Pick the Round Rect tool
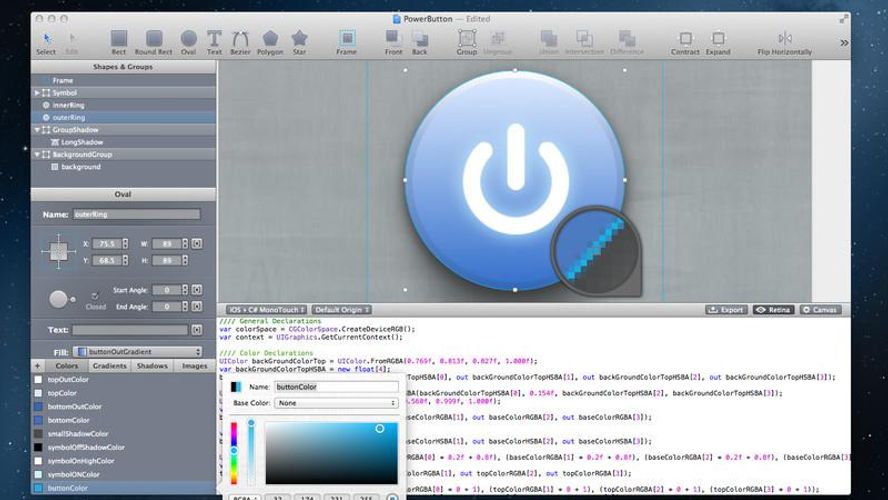888x500 pixels. point(153,42)
